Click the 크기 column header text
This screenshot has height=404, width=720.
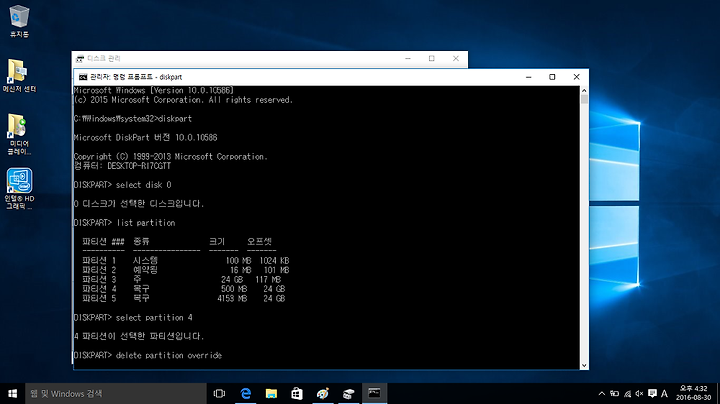click(217, 241)
